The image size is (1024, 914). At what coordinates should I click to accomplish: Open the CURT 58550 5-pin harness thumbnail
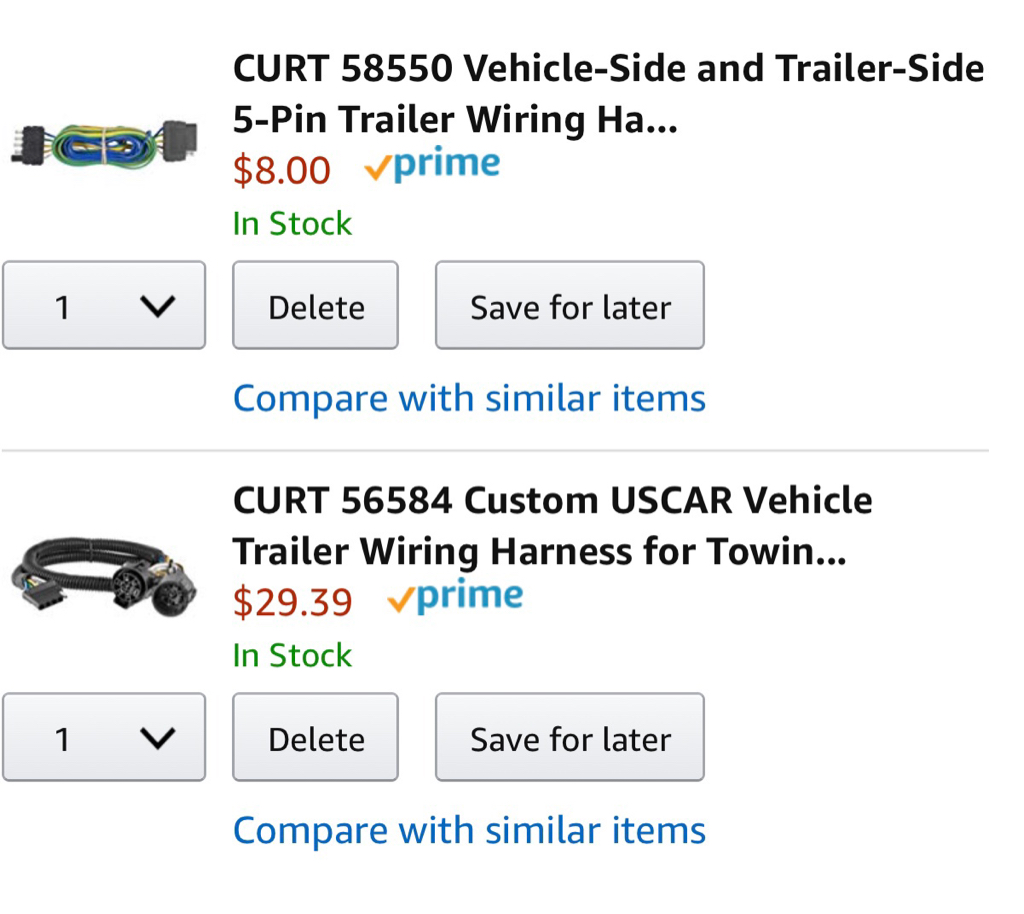pyautogui.click(x=104, y=144)
